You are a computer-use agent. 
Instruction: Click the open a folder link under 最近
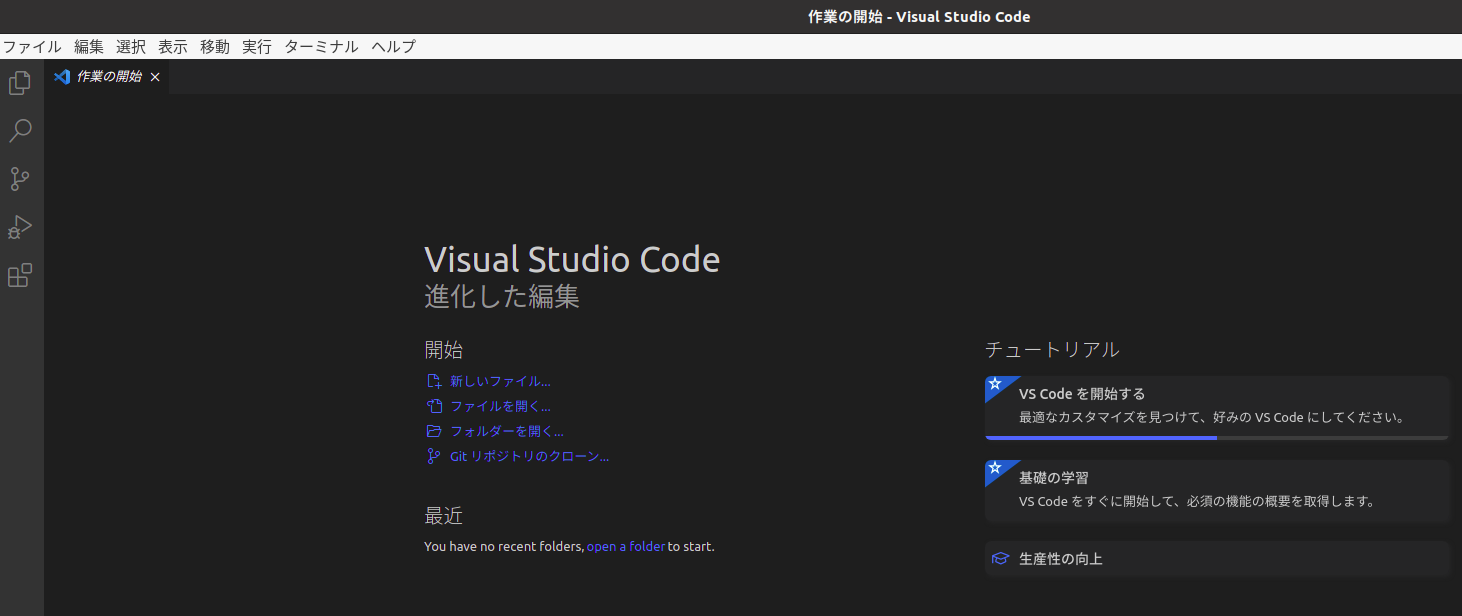625,546
